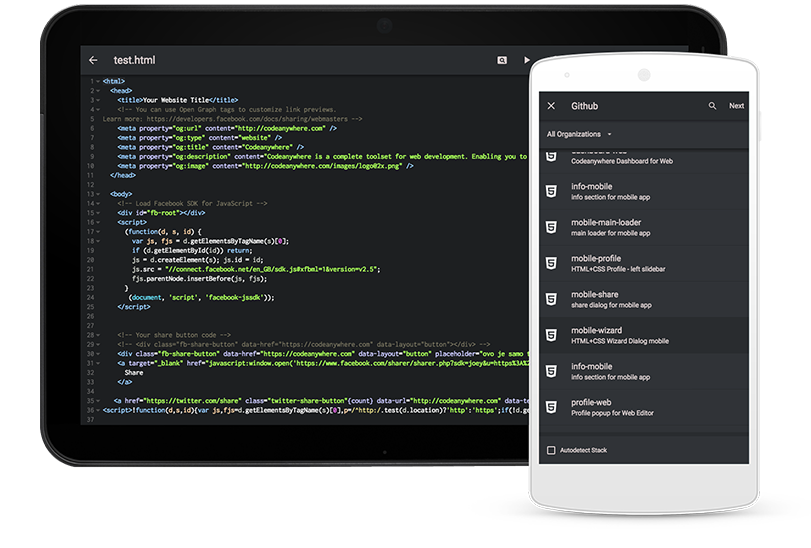Screen dimensions: 811x548
Task: Tap the 'main loader for mobile app' description
Action: [610, 233]
